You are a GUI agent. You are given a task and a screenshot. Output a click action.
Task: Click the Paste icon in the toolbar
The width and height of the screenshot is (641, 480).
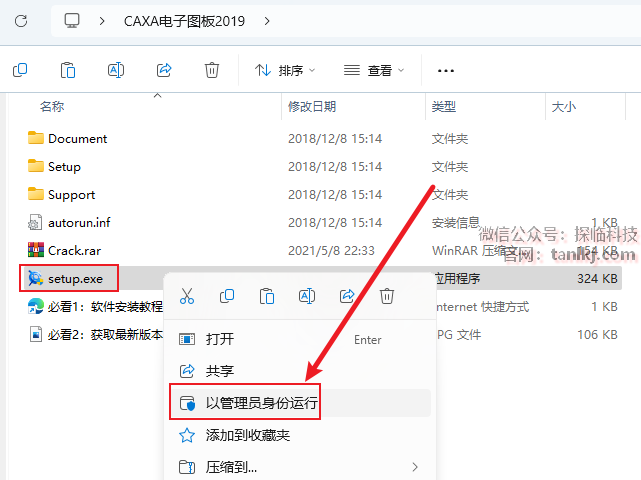click(x=68, y=70)
